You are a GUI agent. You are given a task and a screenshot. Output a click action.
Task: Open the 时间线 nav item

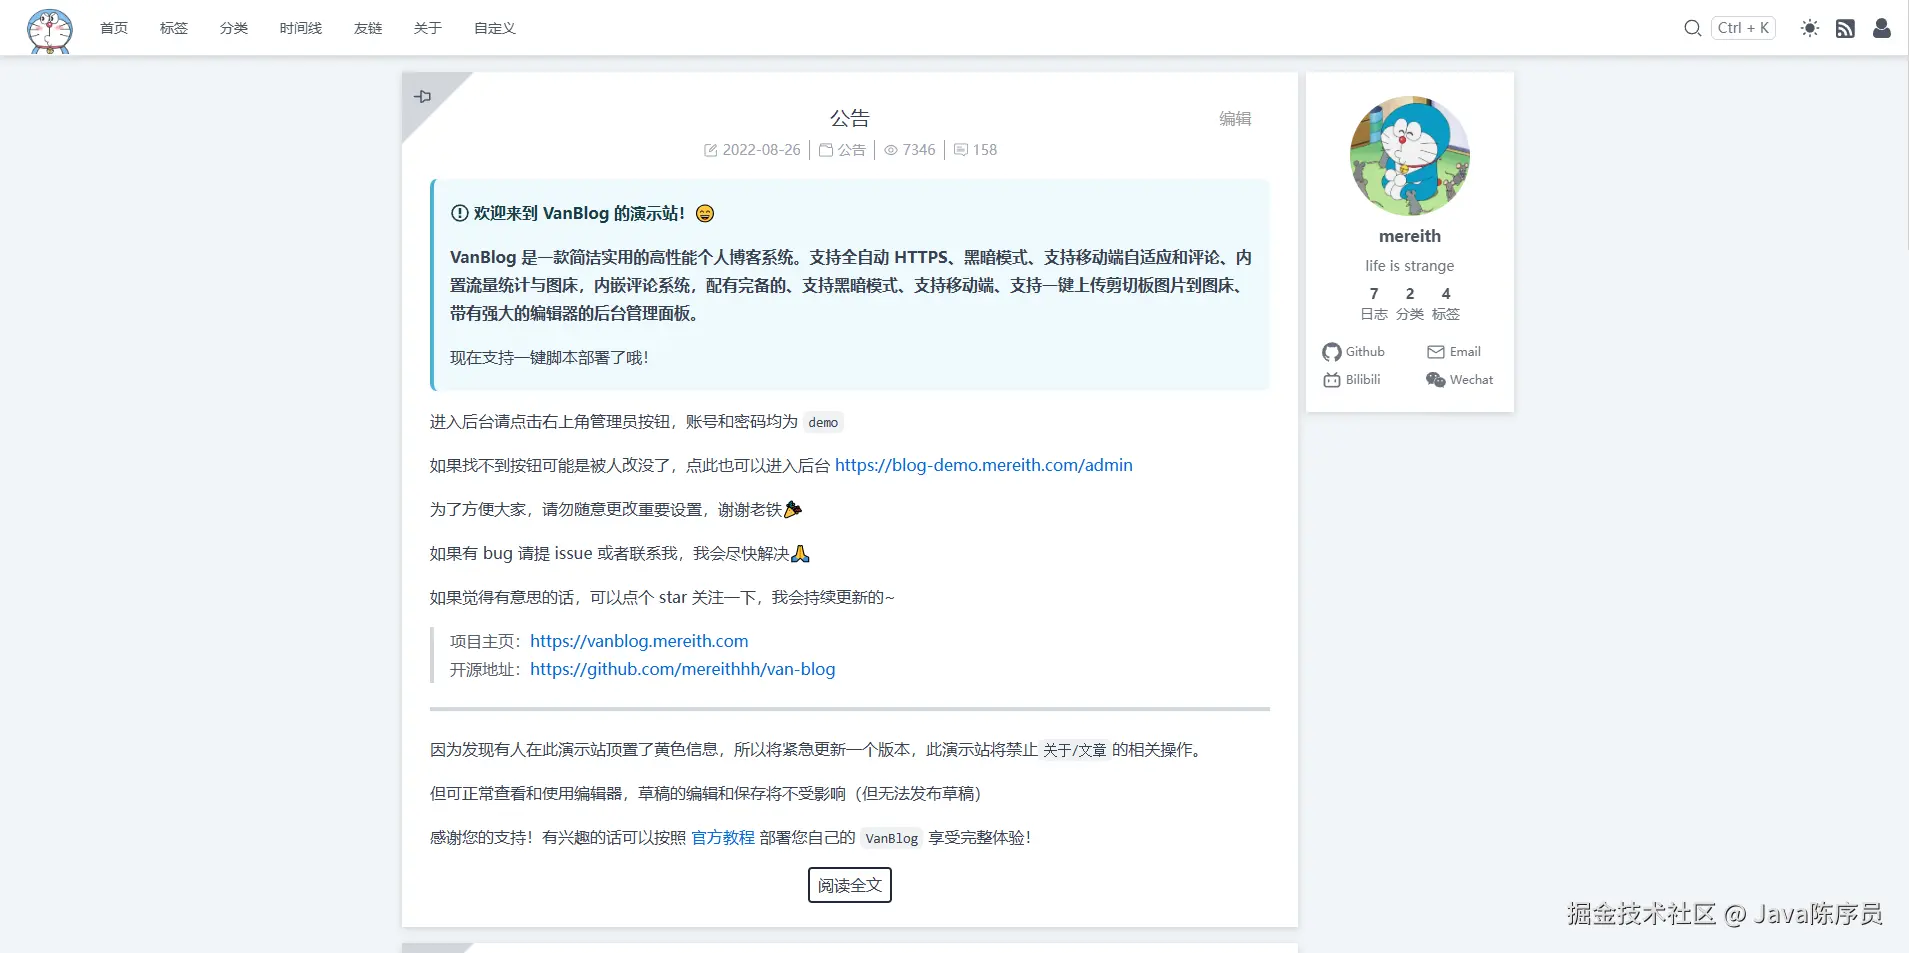301,28
